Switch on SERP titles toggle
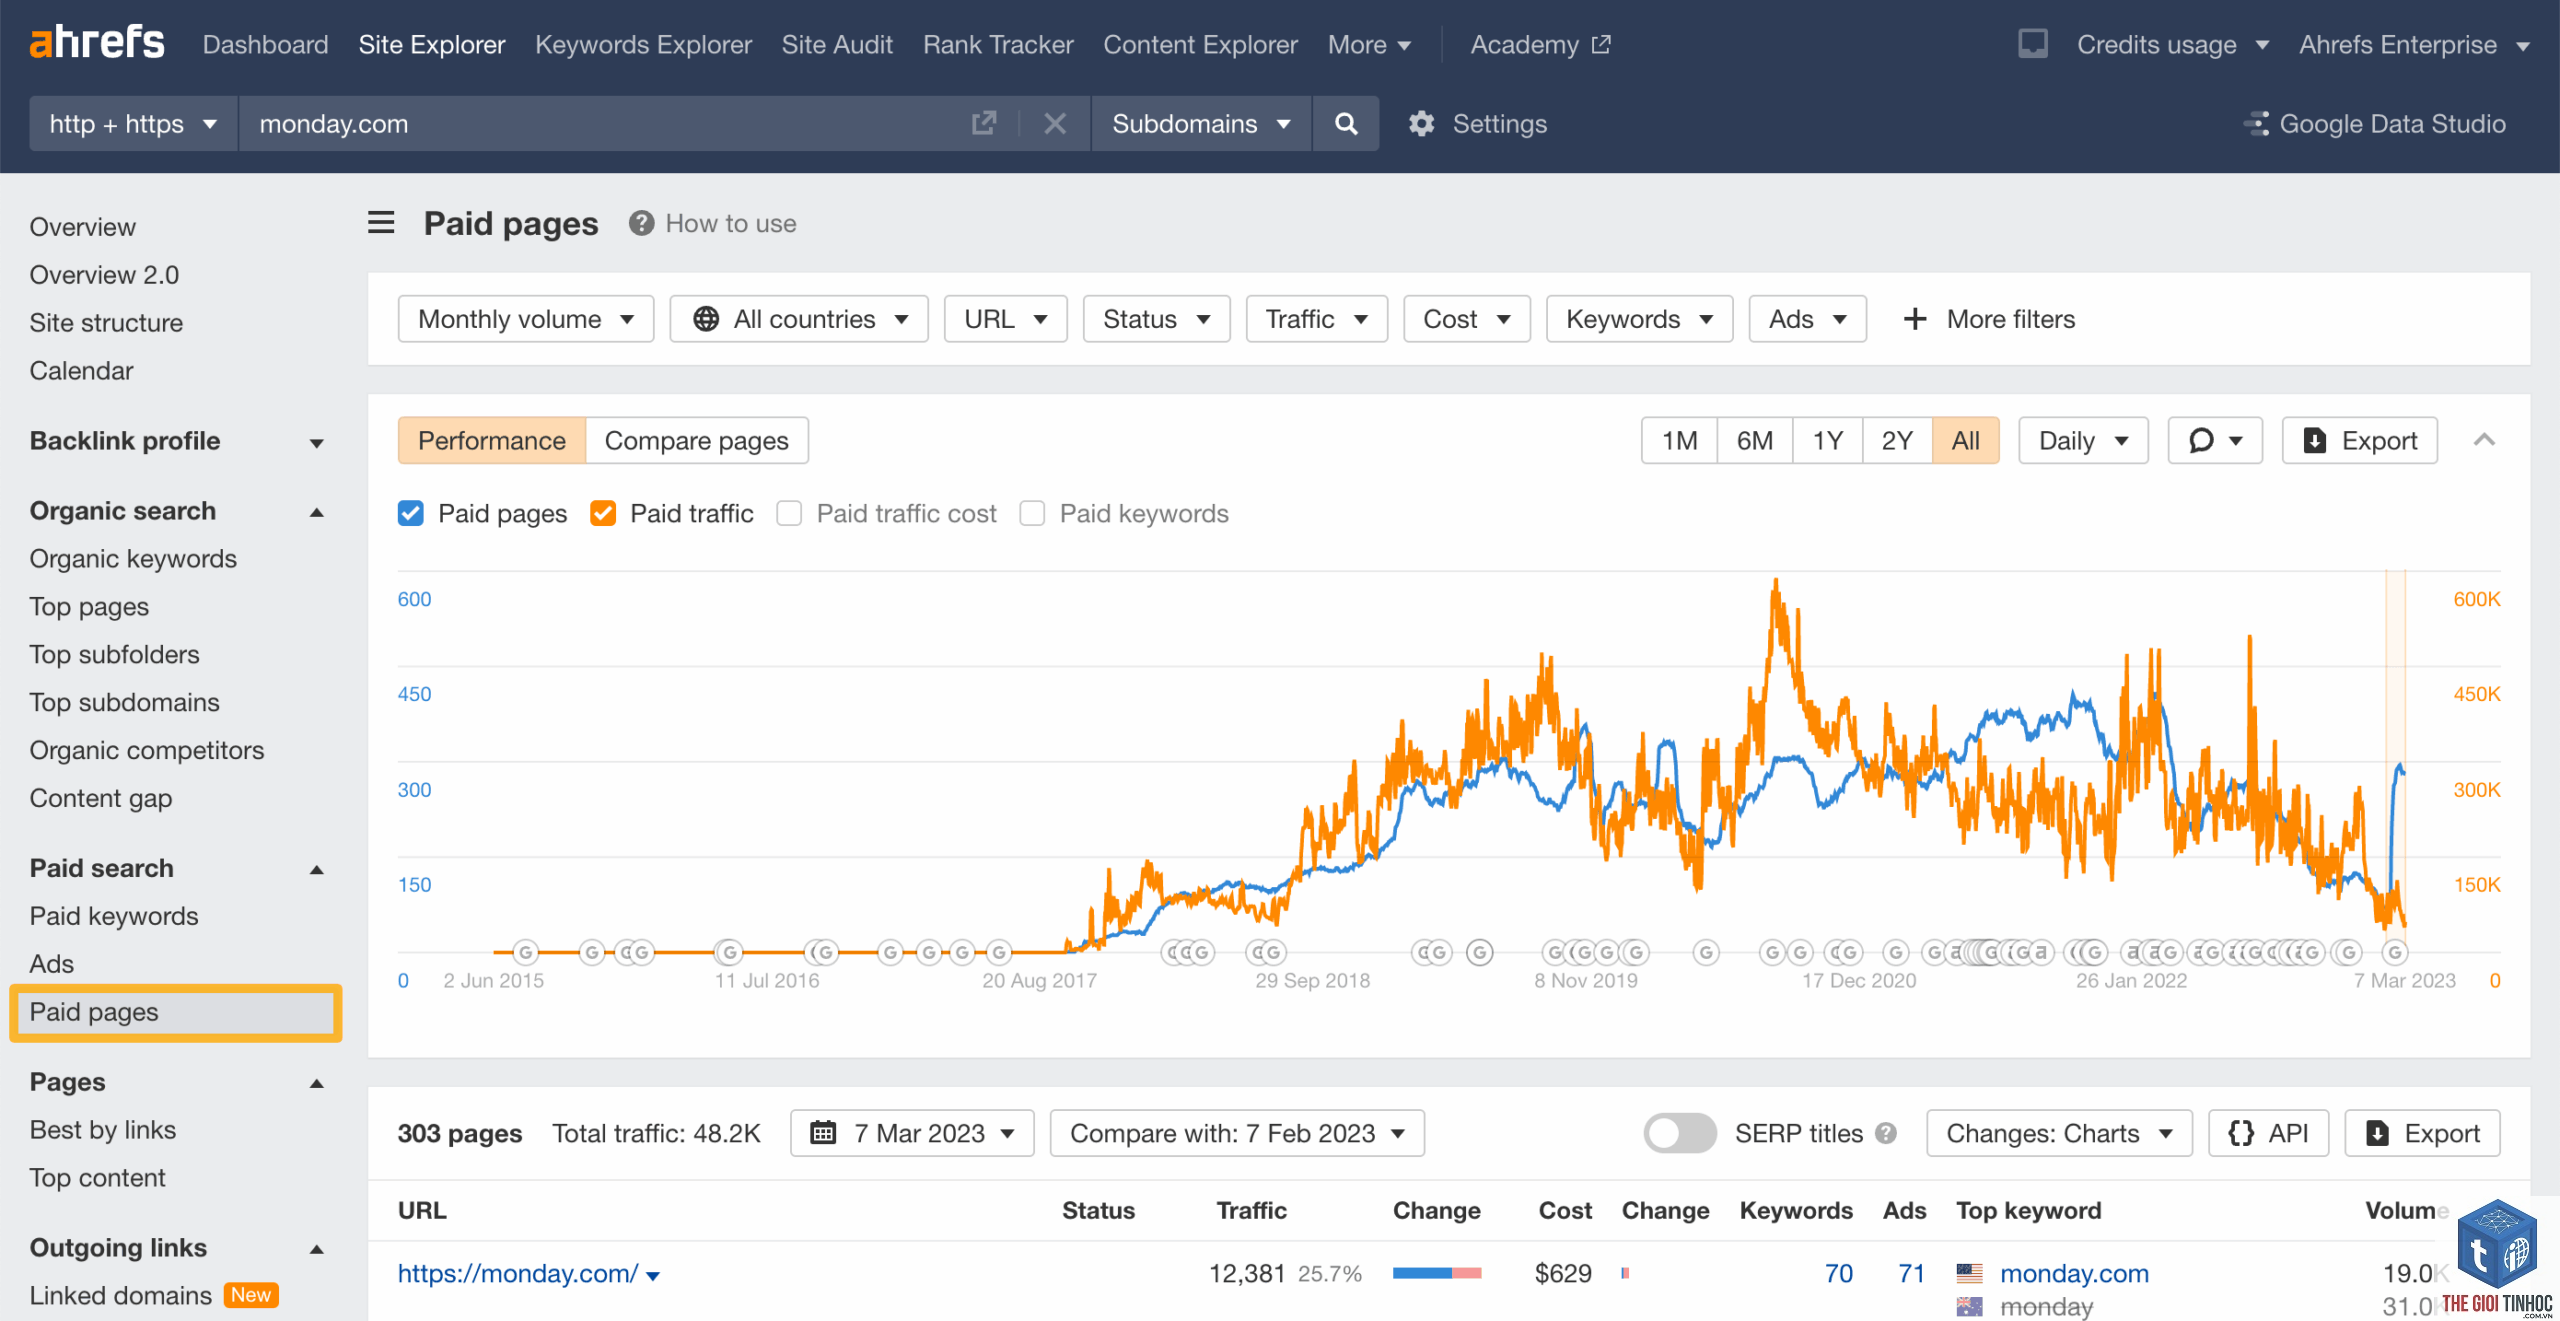The width and height of the screenshot is (2560, 1321). [x=1680, y=1133]
